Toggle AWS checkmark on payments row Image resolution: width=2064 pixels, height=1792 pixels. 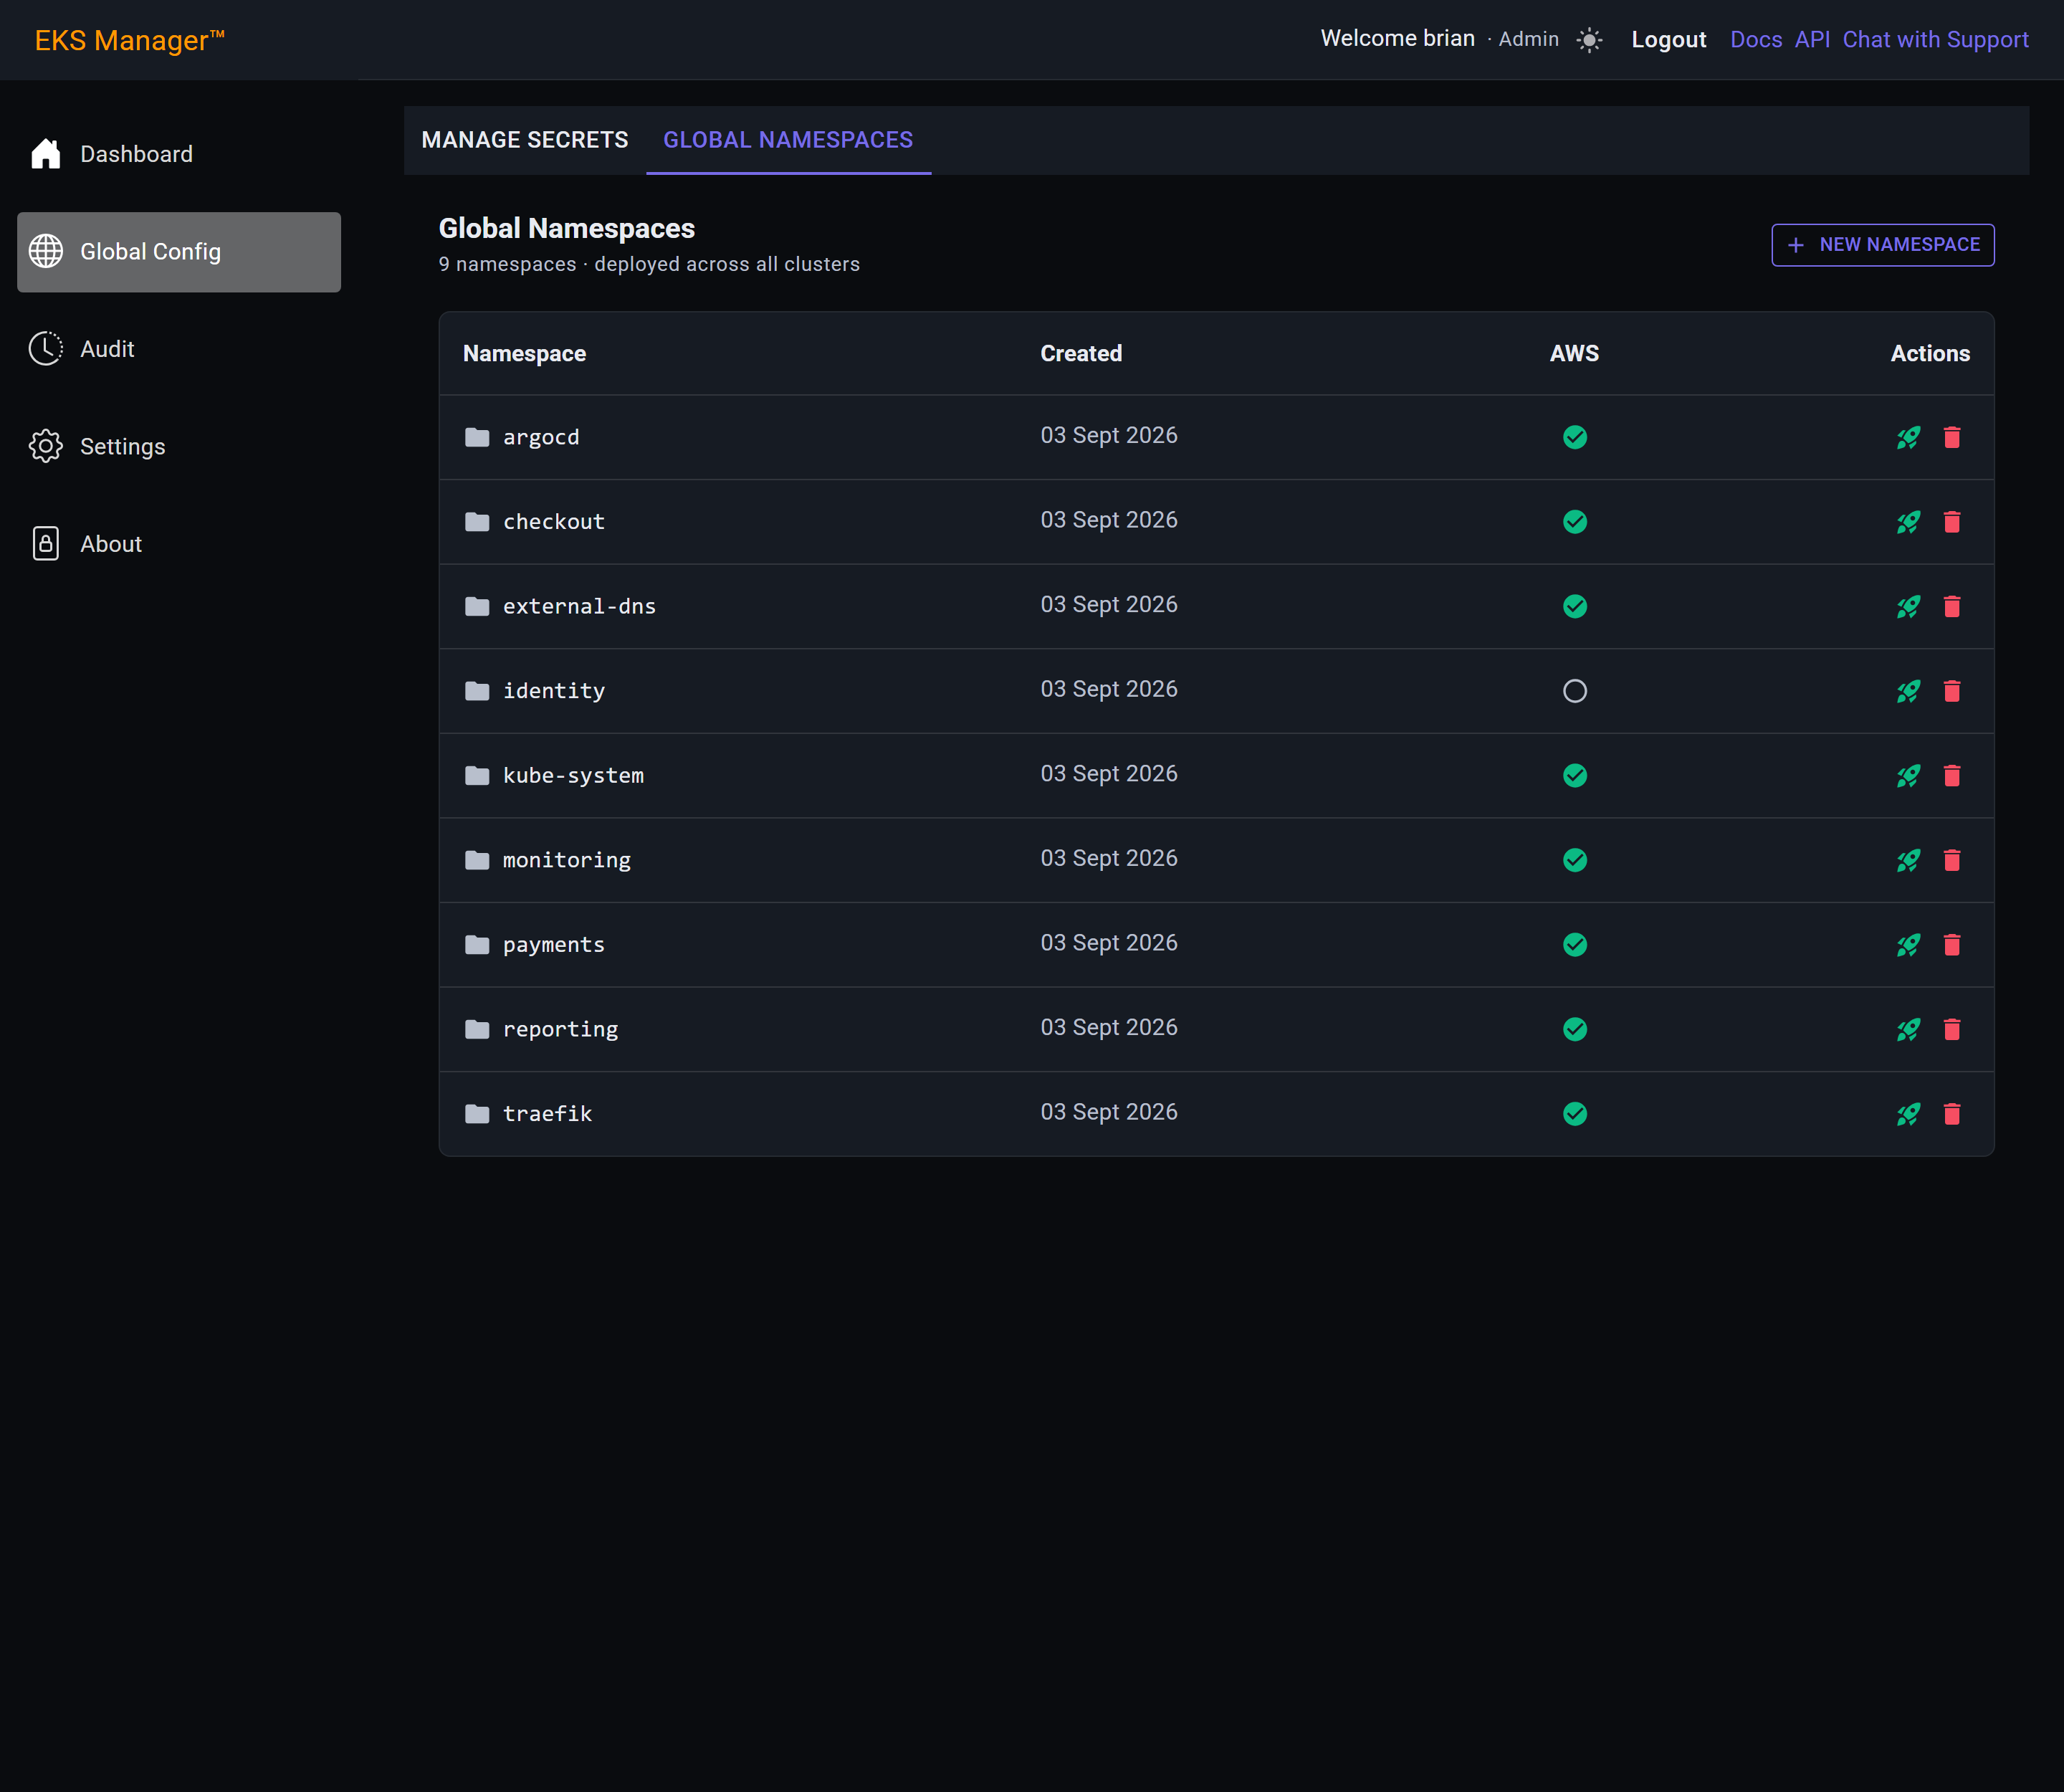(x=1575, y=945)
